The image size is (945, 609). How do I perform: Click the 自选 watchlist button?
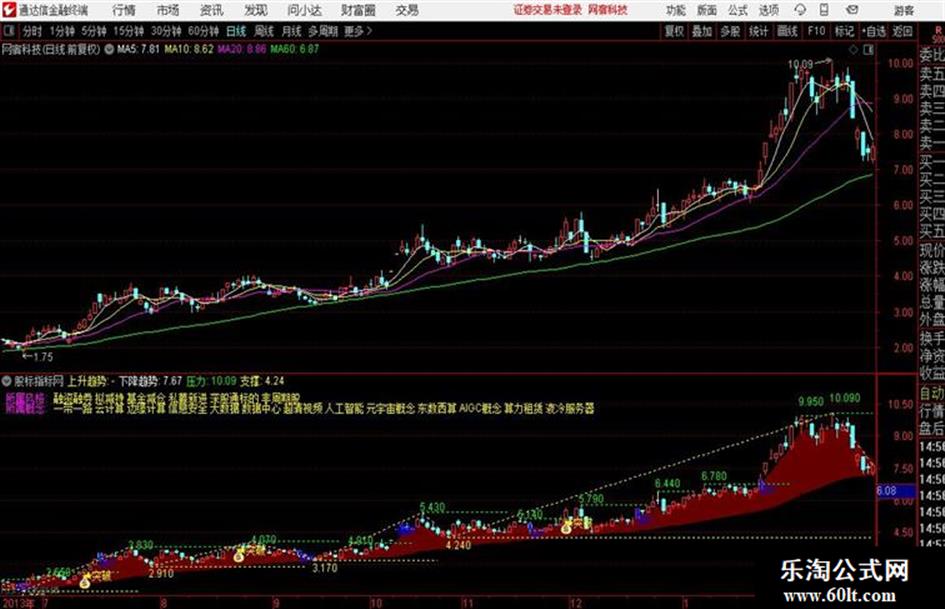coord(873,31)
